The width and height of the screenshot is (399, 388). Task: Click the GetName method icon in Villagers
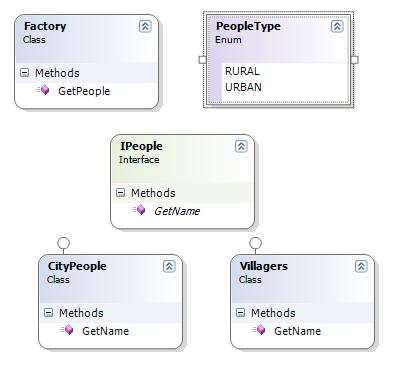click(259, 330)
